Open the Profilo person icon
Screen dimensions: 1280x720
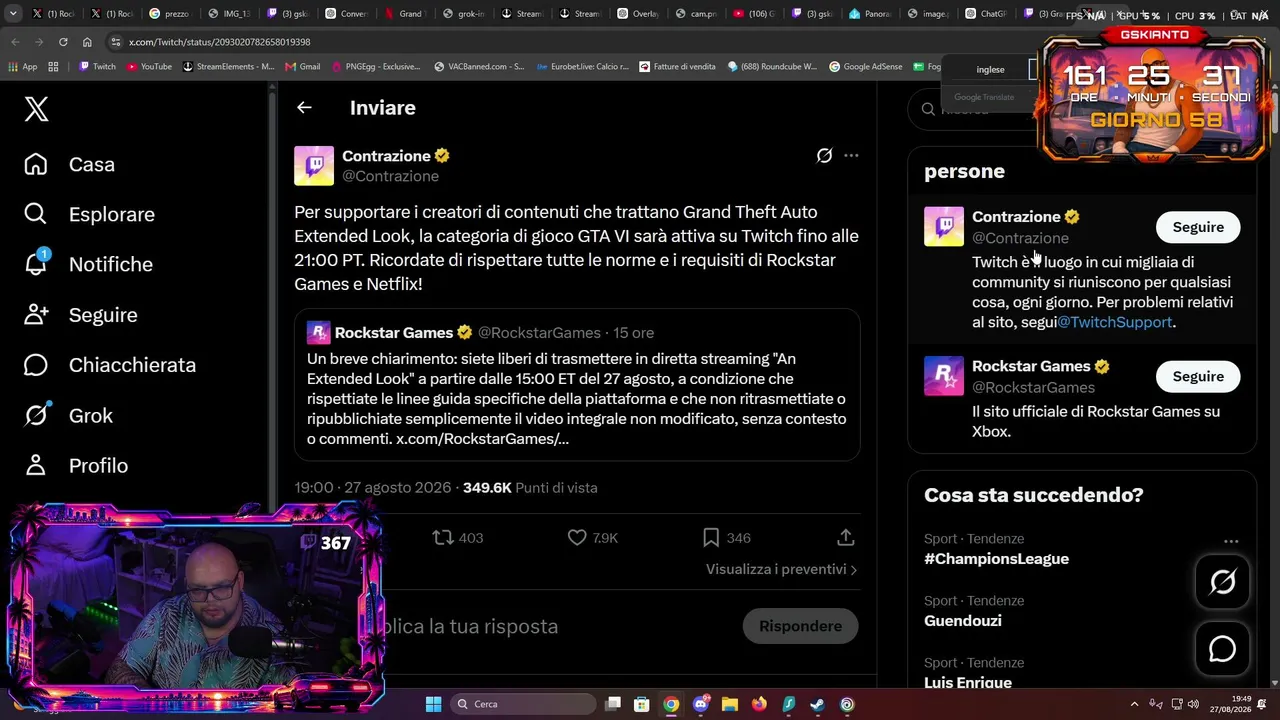pos(36,465)
